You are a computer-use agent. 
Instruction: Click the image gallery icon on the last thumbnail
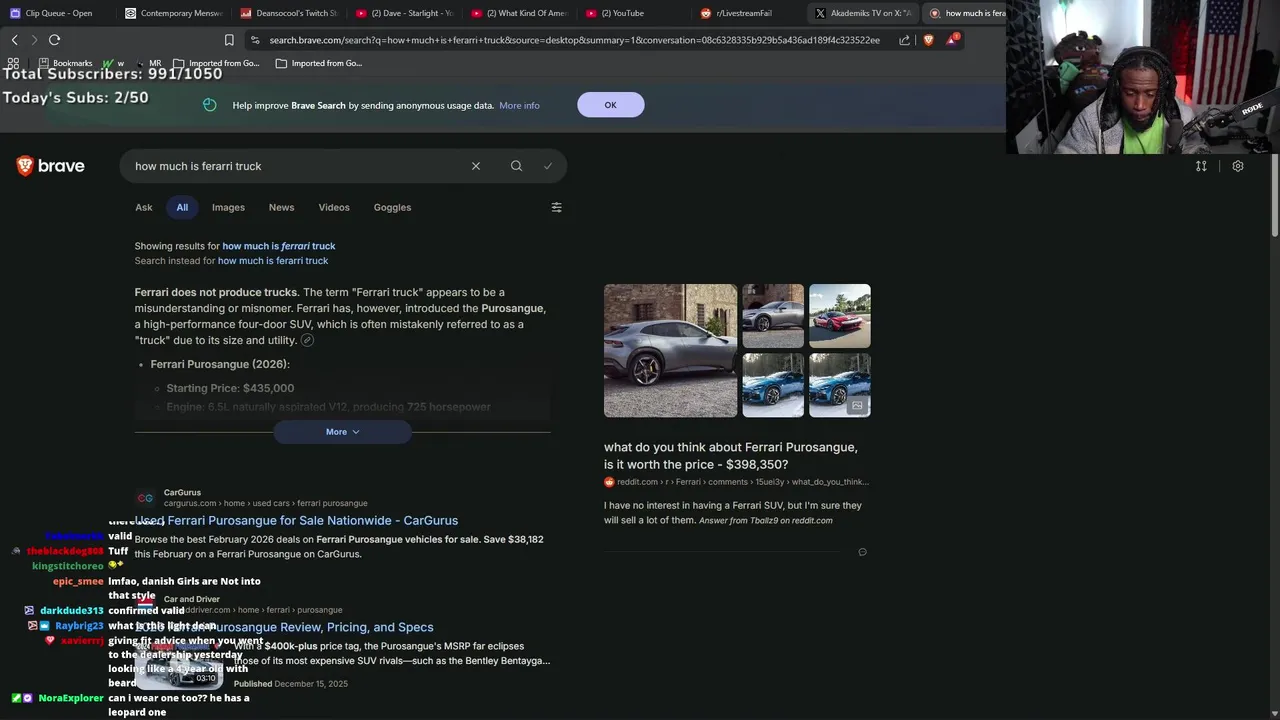857,406
